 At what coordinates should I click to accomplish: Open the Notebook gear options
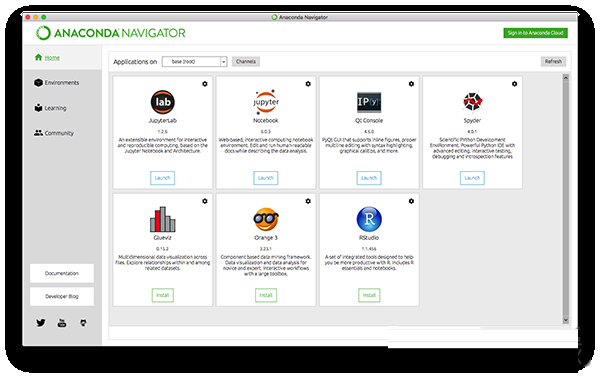(308, 84)
